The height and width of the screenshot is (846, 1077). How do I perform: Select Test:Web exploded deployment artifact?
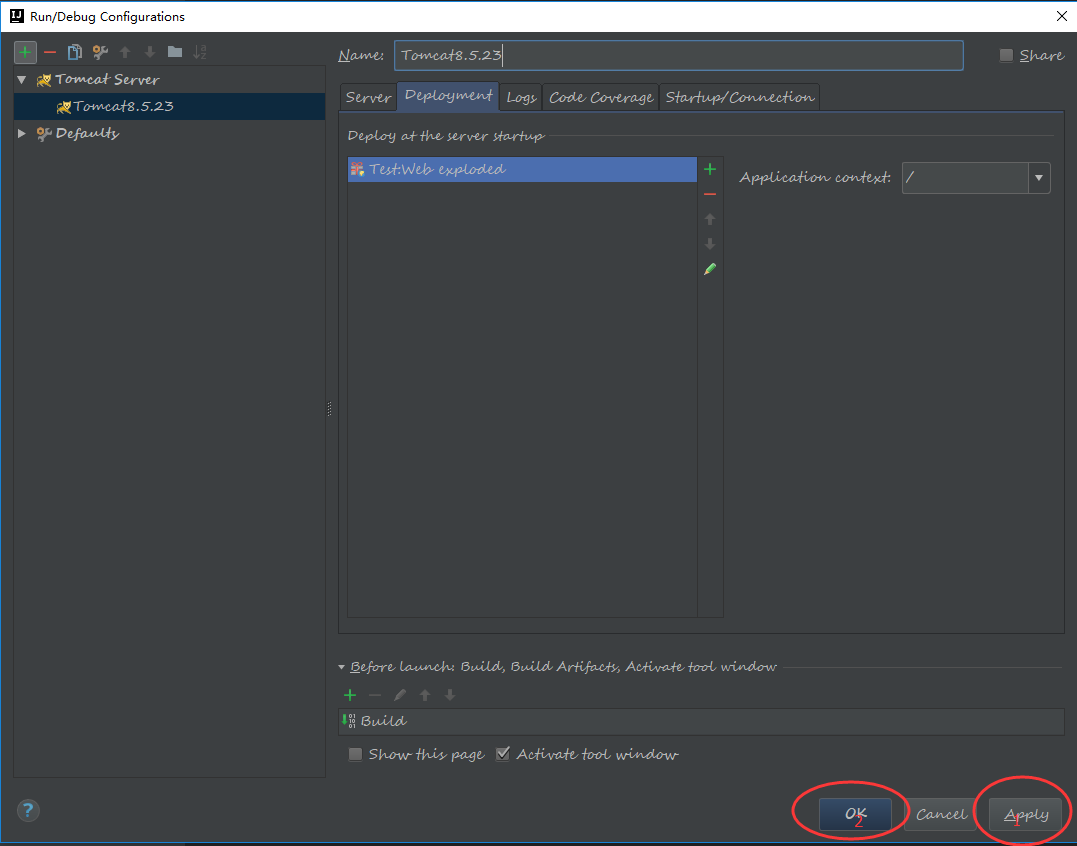[522, 169]
